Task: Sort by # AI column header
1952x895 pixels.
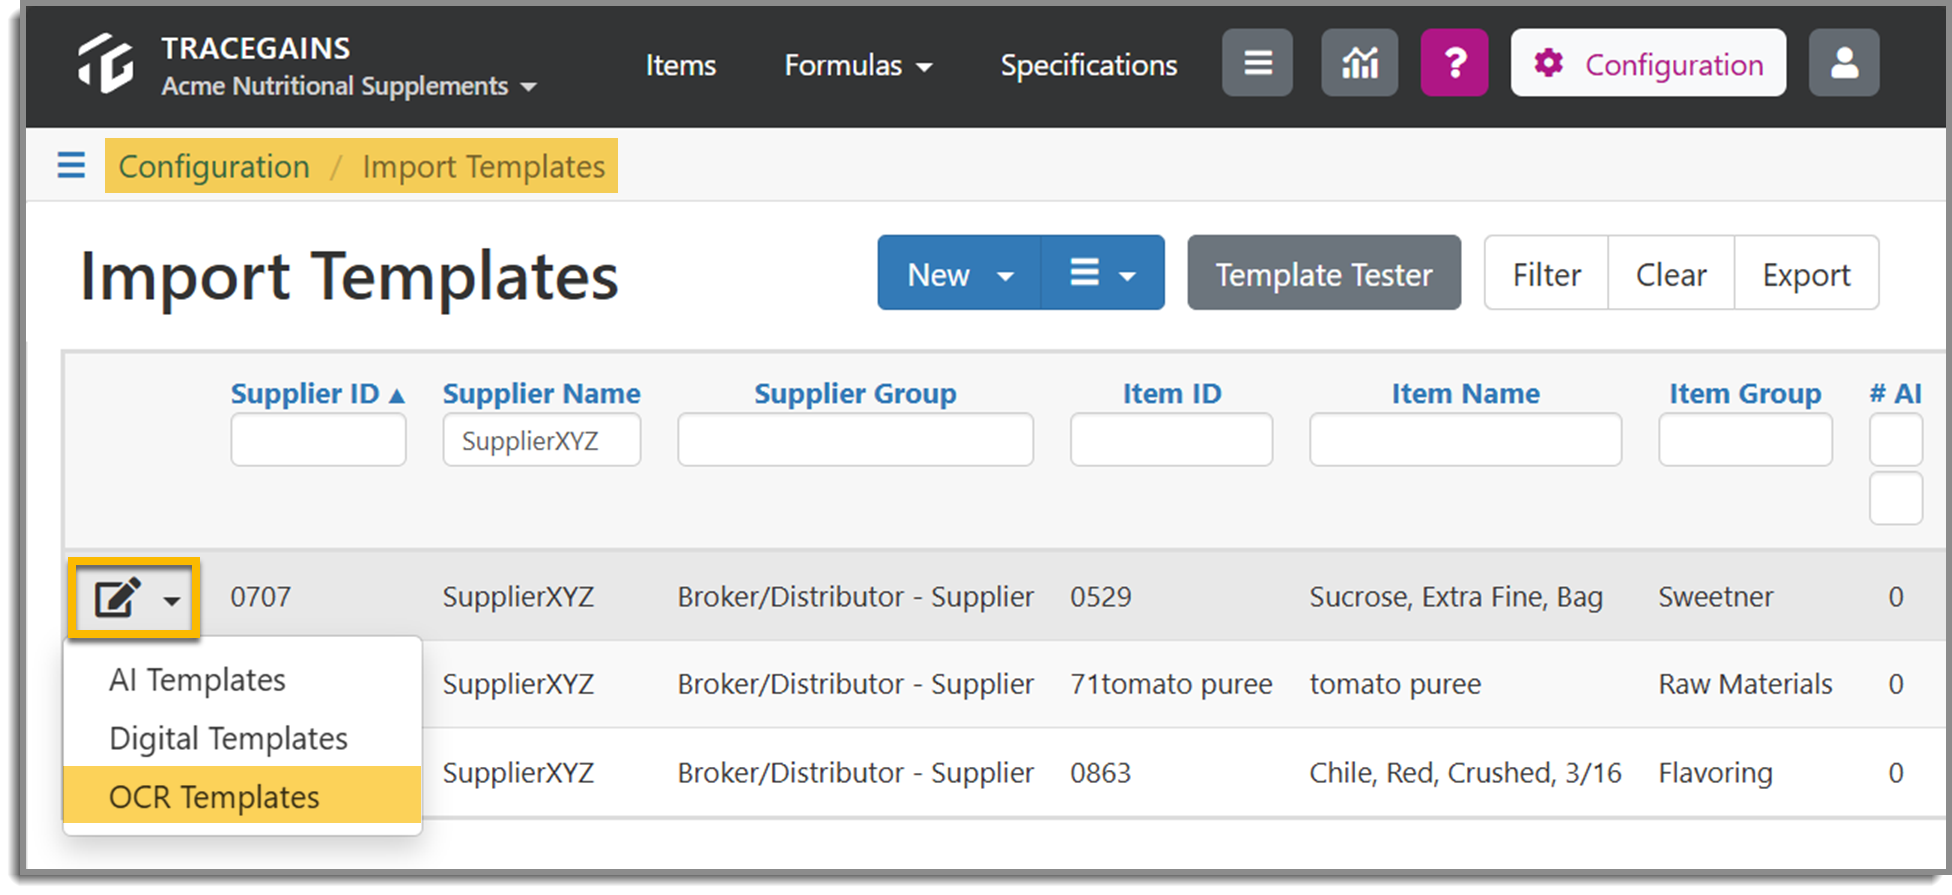Action: (x=1896, y=393)
